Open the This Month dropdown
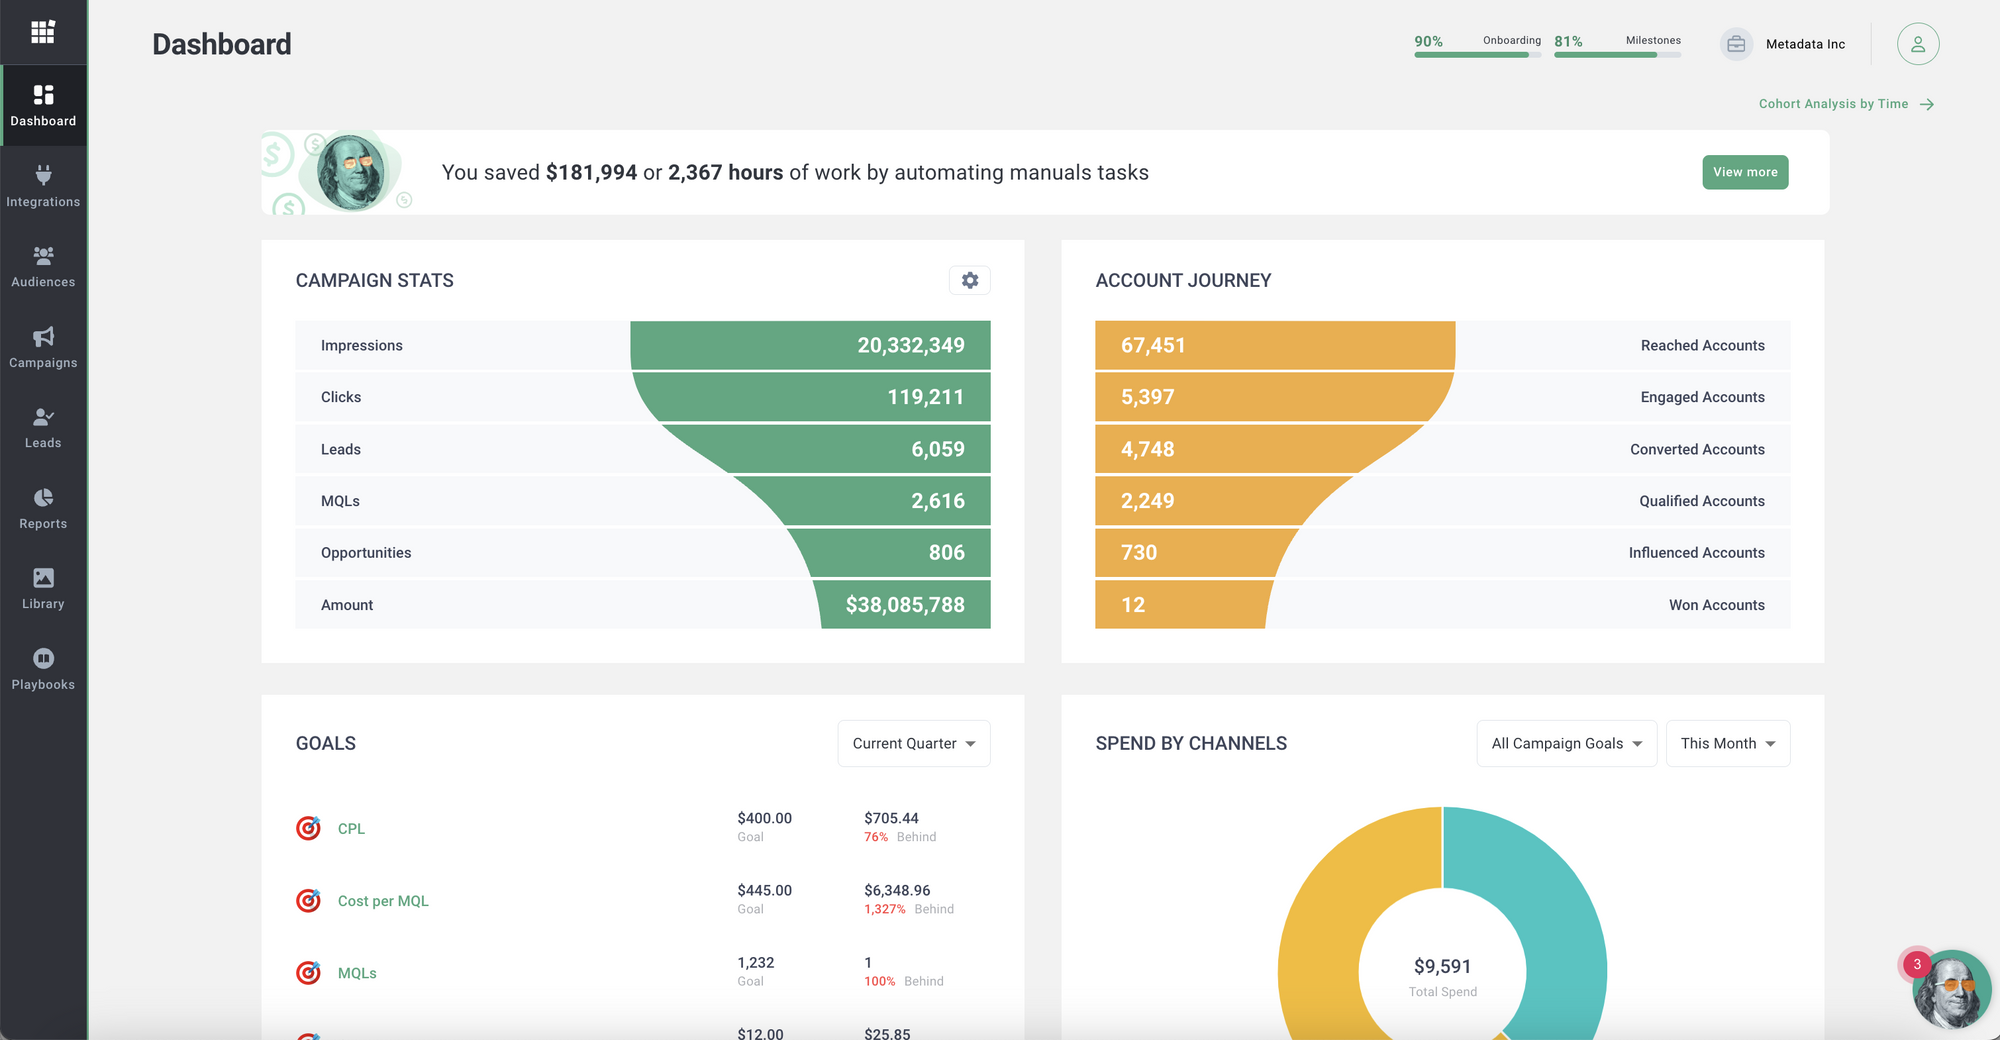Image resolution: width=2000 pixels, height=1040 pixels. 1728,743
